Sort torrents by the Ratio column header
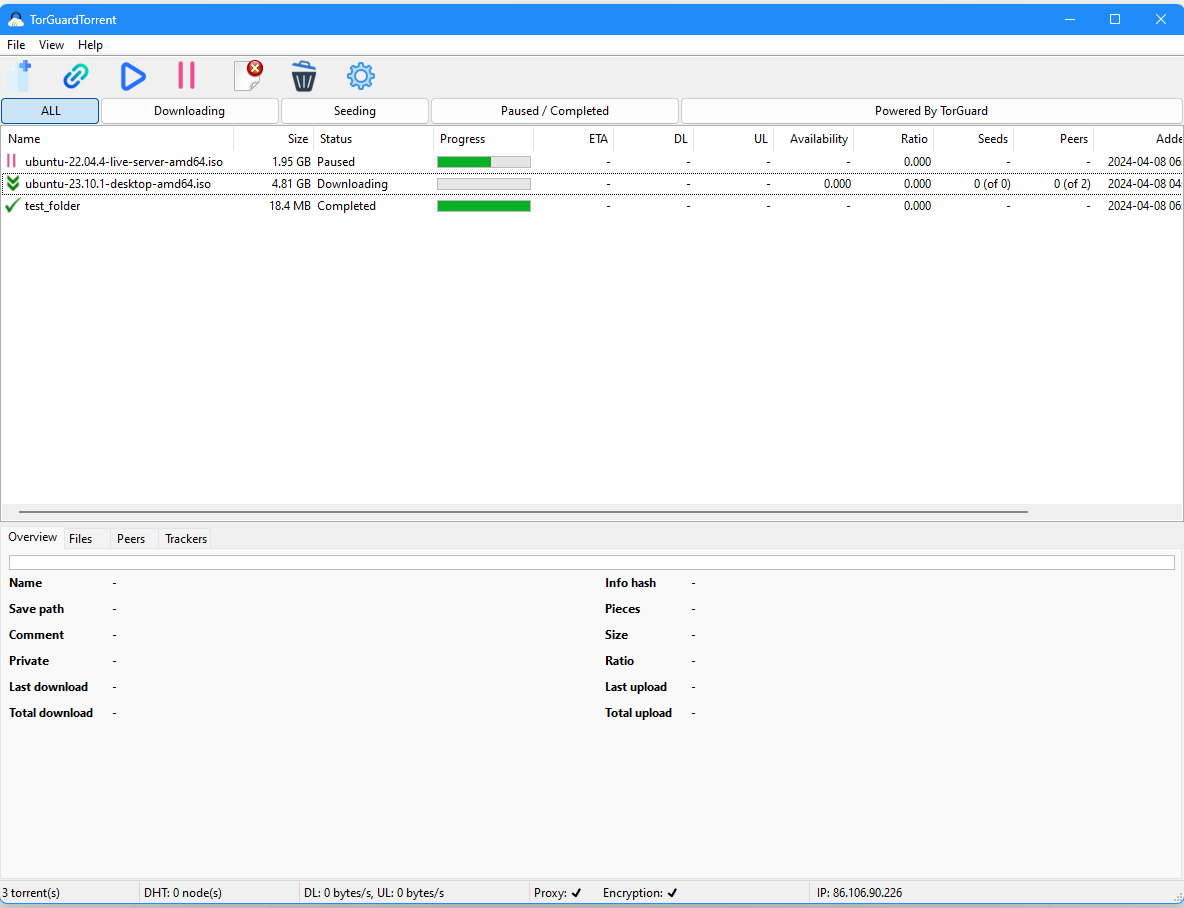1184x908 pixels. pos(913,139)
